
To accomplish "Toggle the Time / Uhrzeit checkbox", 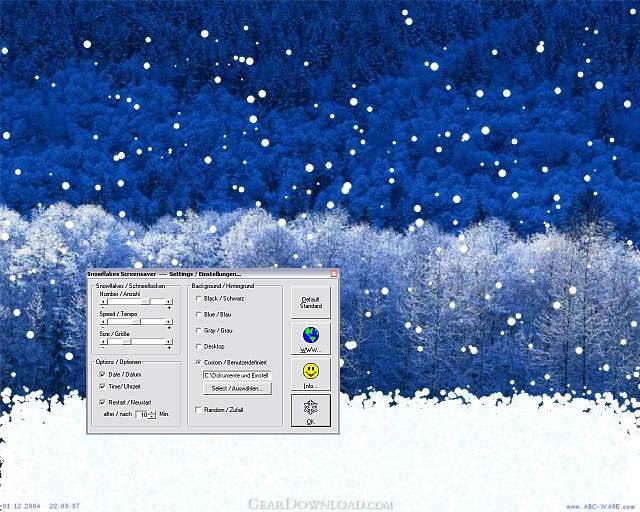I will (102, 386).
